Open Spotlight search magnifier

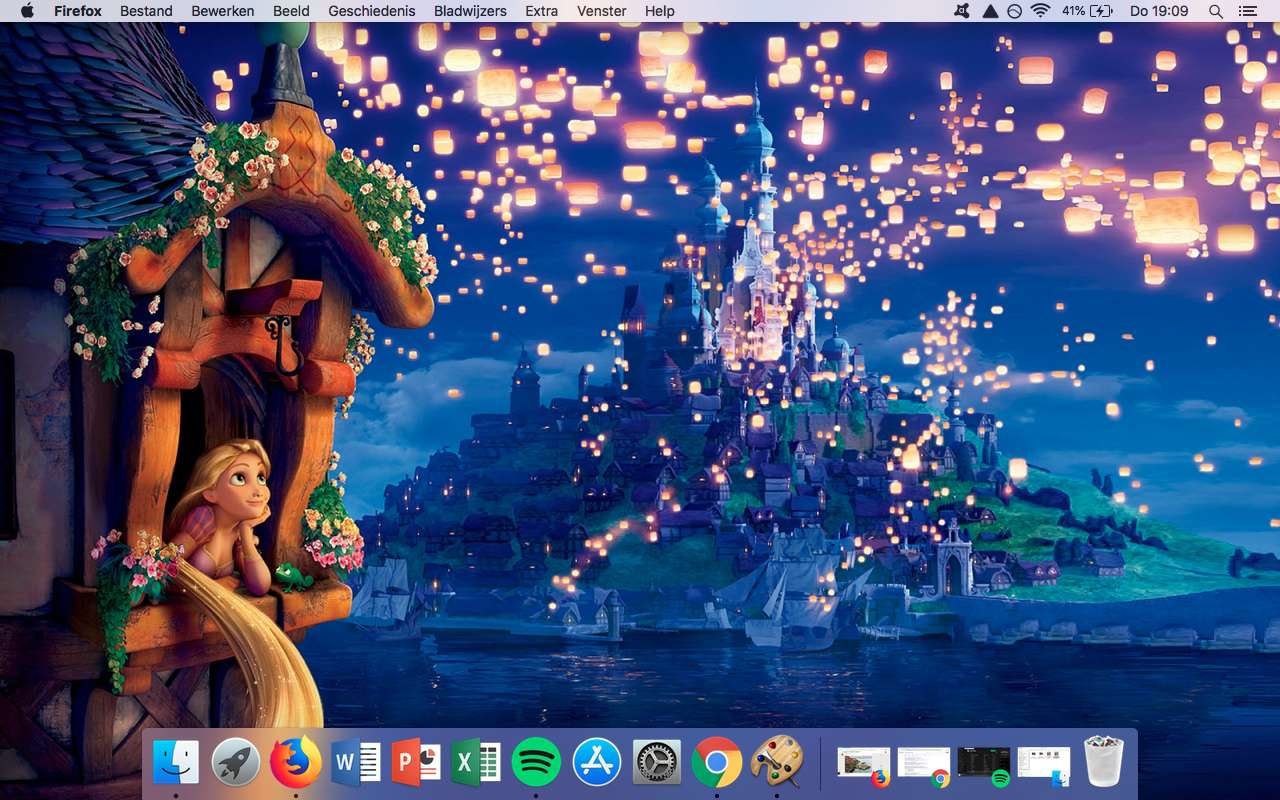click(x=1216, y=11)
